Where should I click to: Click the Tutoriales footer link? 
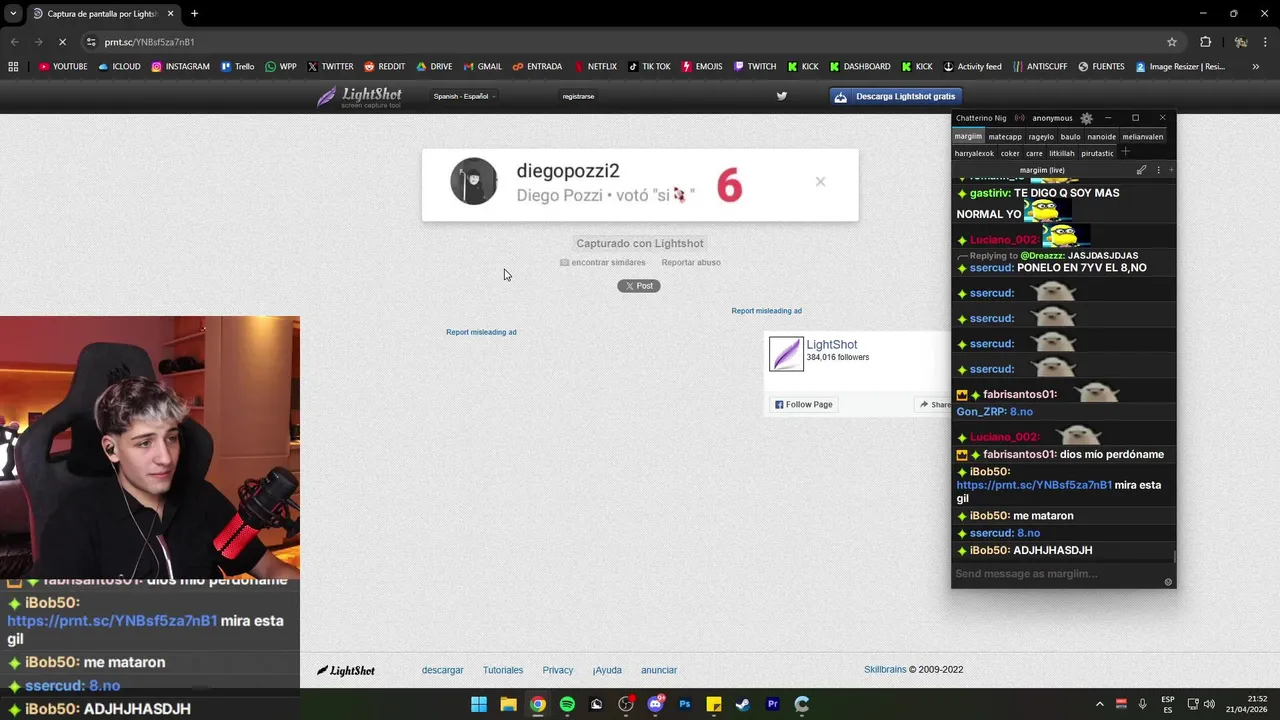(x=503, y=670)
